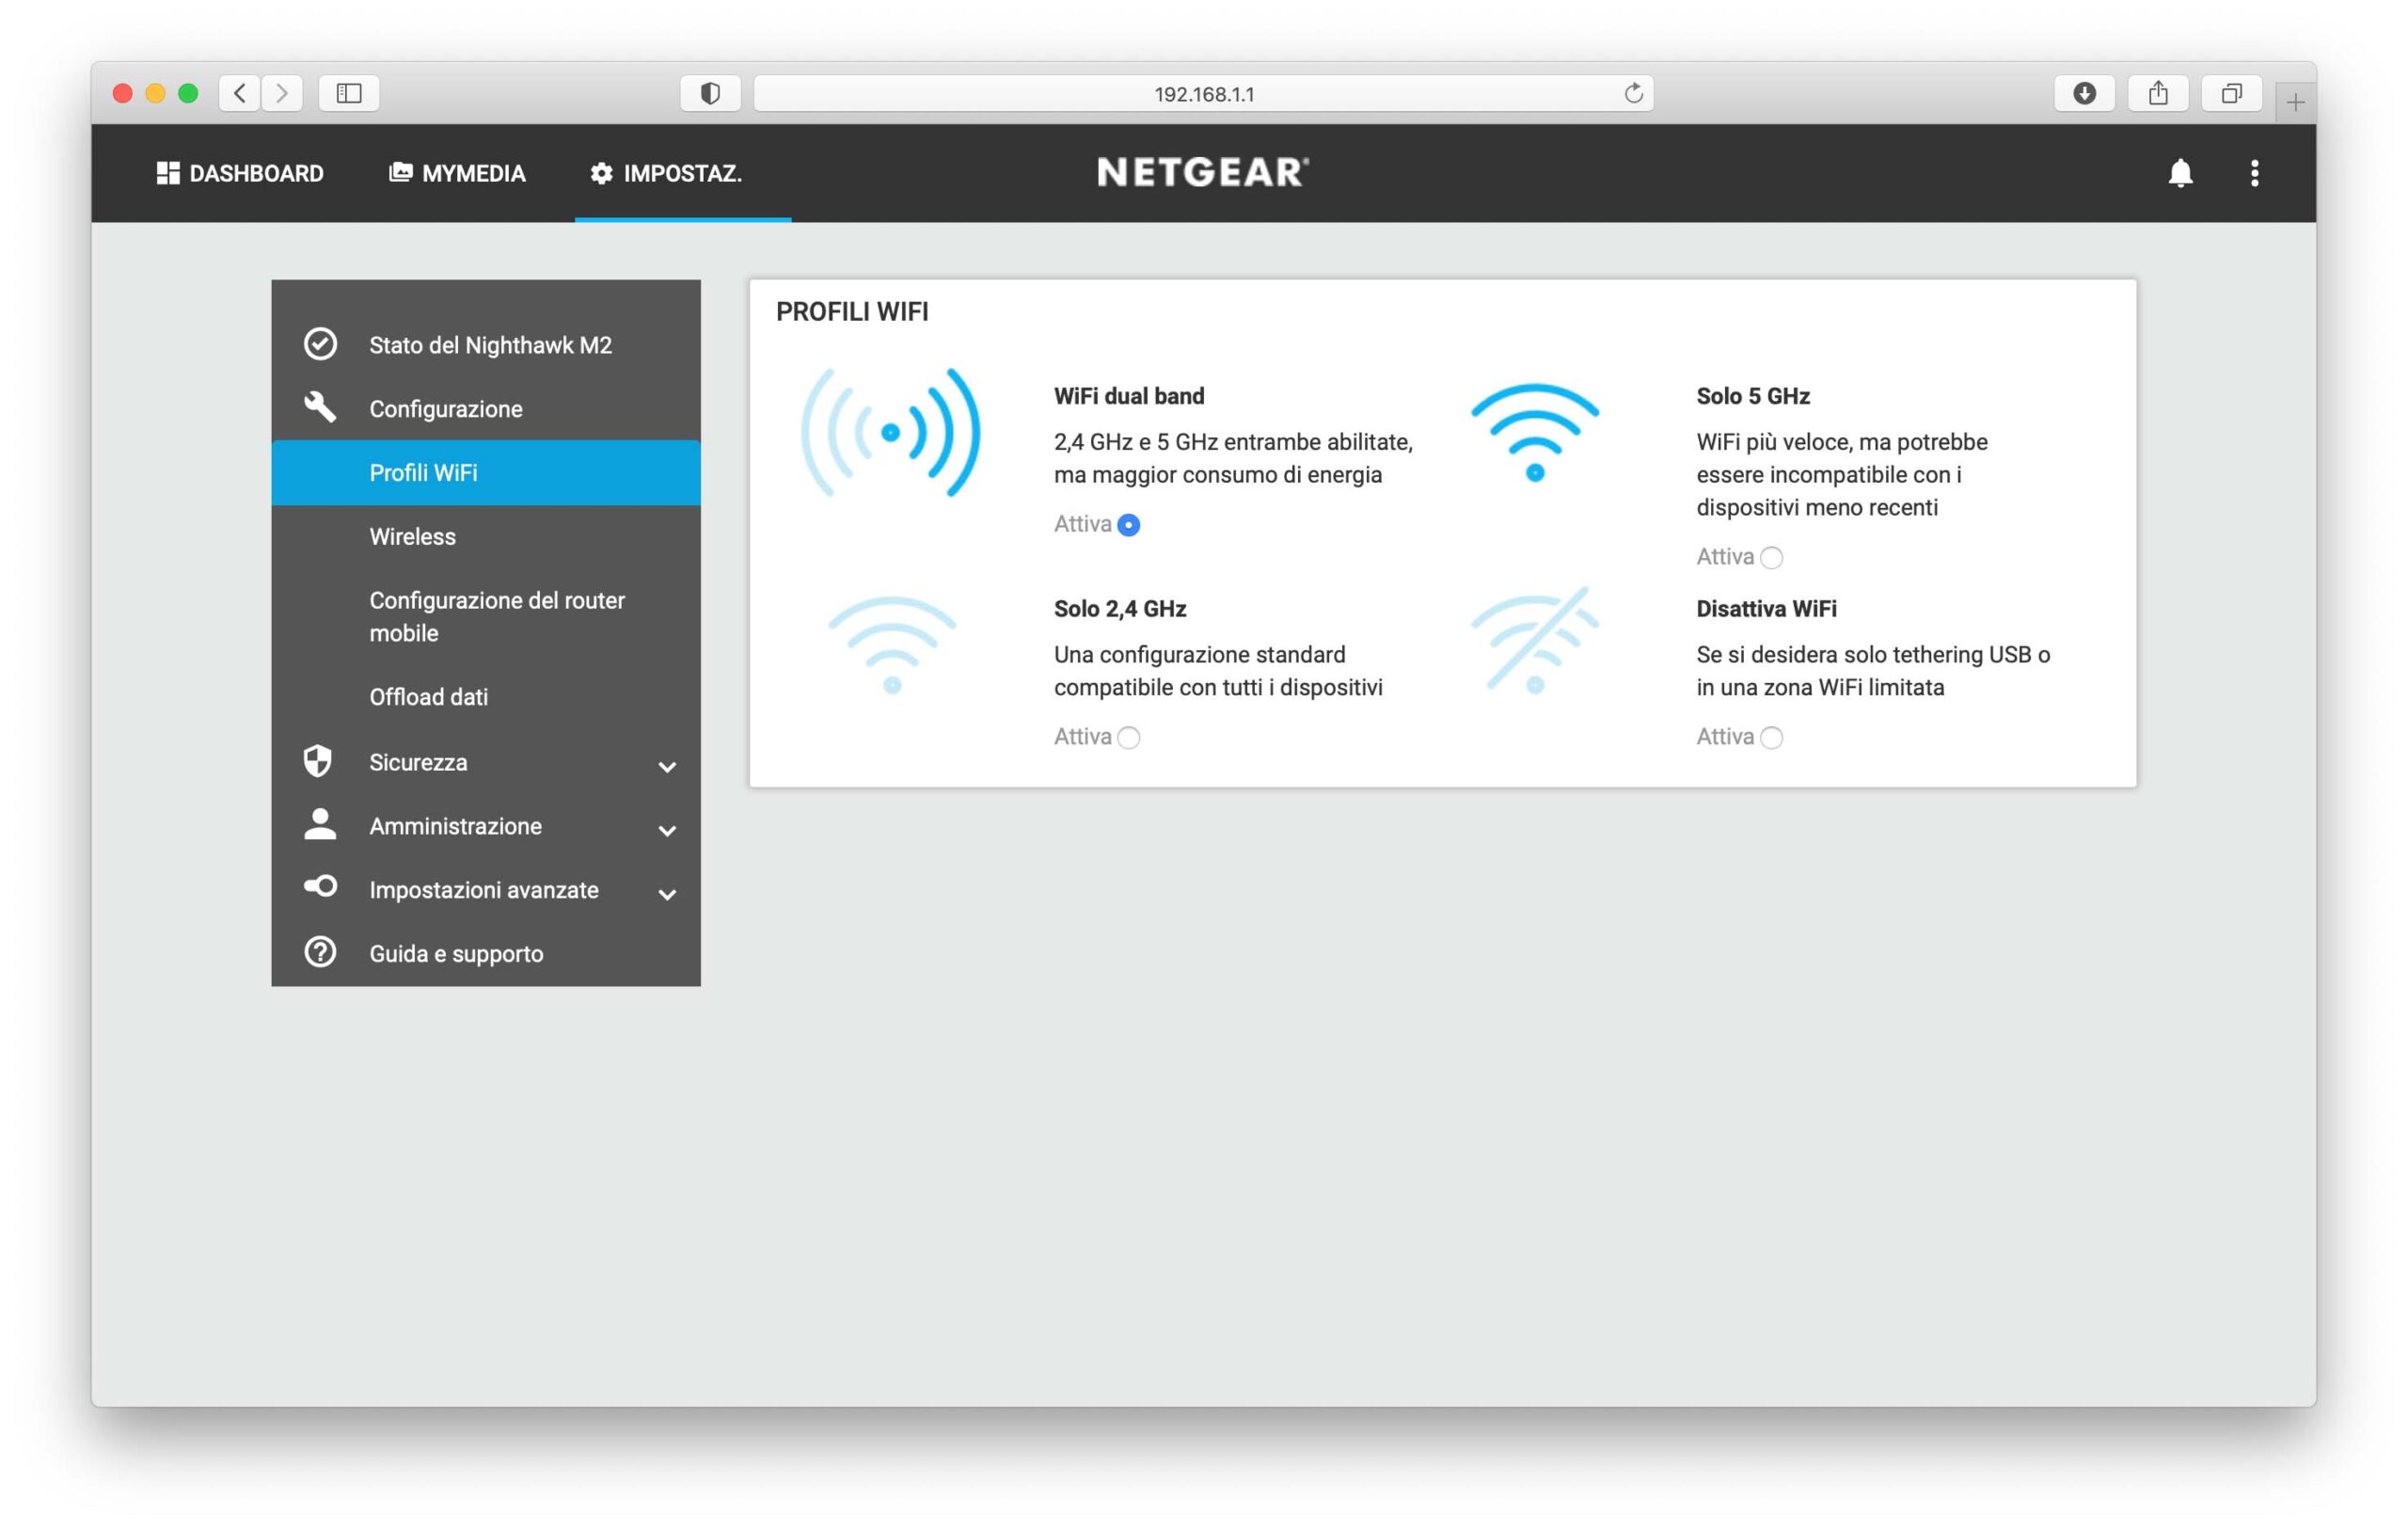The image size is (2408, 1528).
Task: Expand the Sicurezza section
Action: pyautogui.click(x=667, y=766)
